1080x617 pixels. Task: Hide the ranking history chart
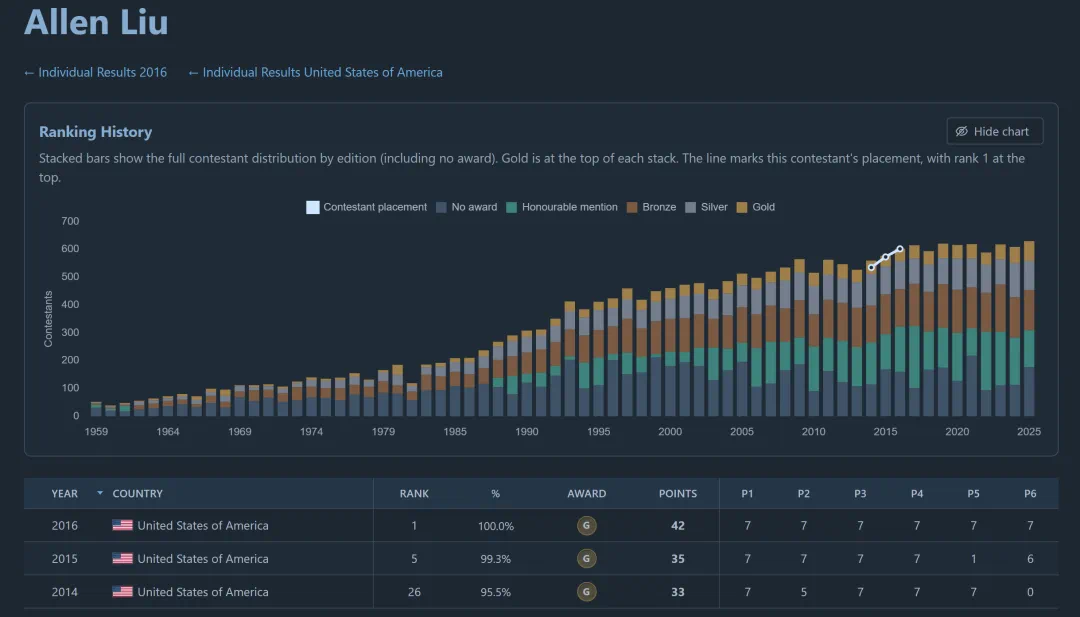pyautogui.click(x=995, y=132)
